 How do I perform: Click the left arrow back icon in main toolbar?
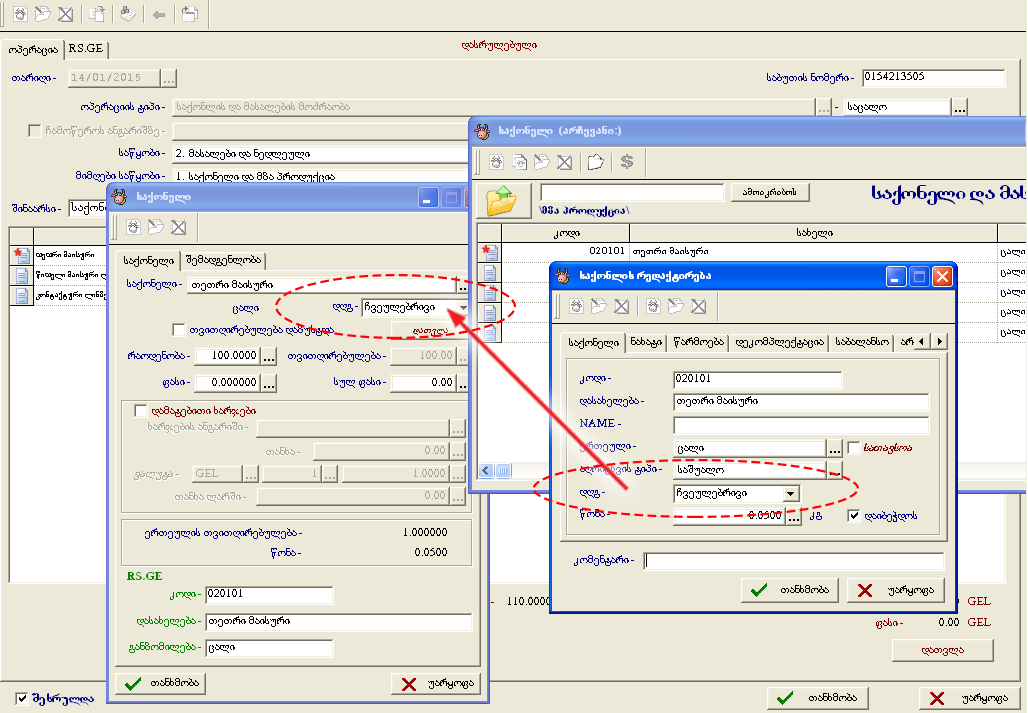click(159, 14)
